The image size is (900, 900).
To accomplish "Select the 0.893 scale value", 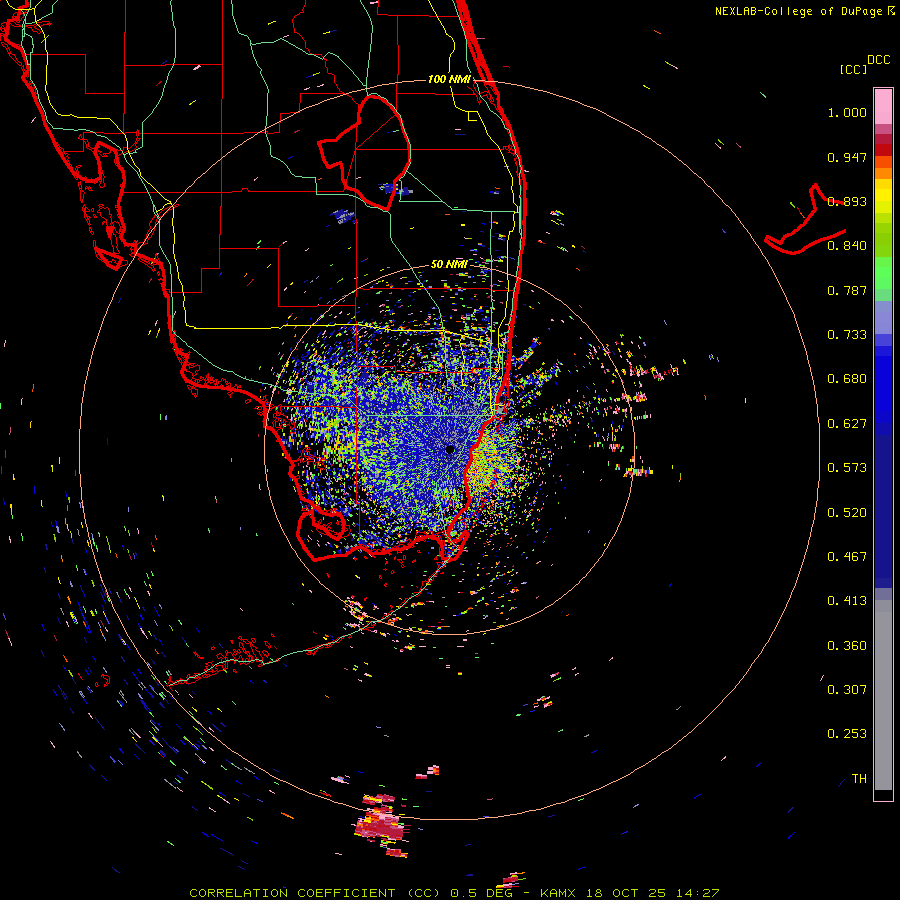I will click(x=847, y=201).
